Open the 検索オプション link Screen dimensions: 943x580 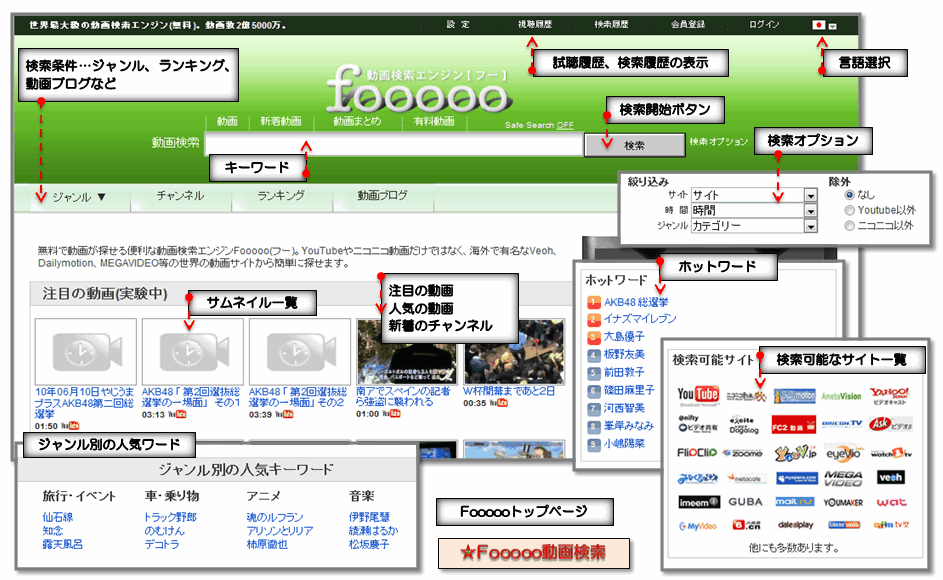tap(718, 141)
